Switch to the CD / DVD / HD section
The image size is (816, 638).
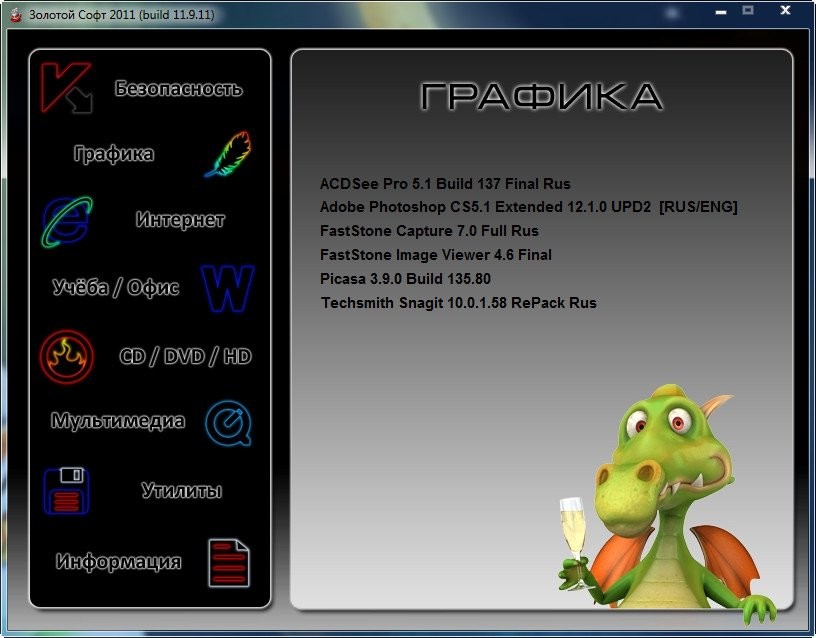pyautogui.click(x=186, y=356)
